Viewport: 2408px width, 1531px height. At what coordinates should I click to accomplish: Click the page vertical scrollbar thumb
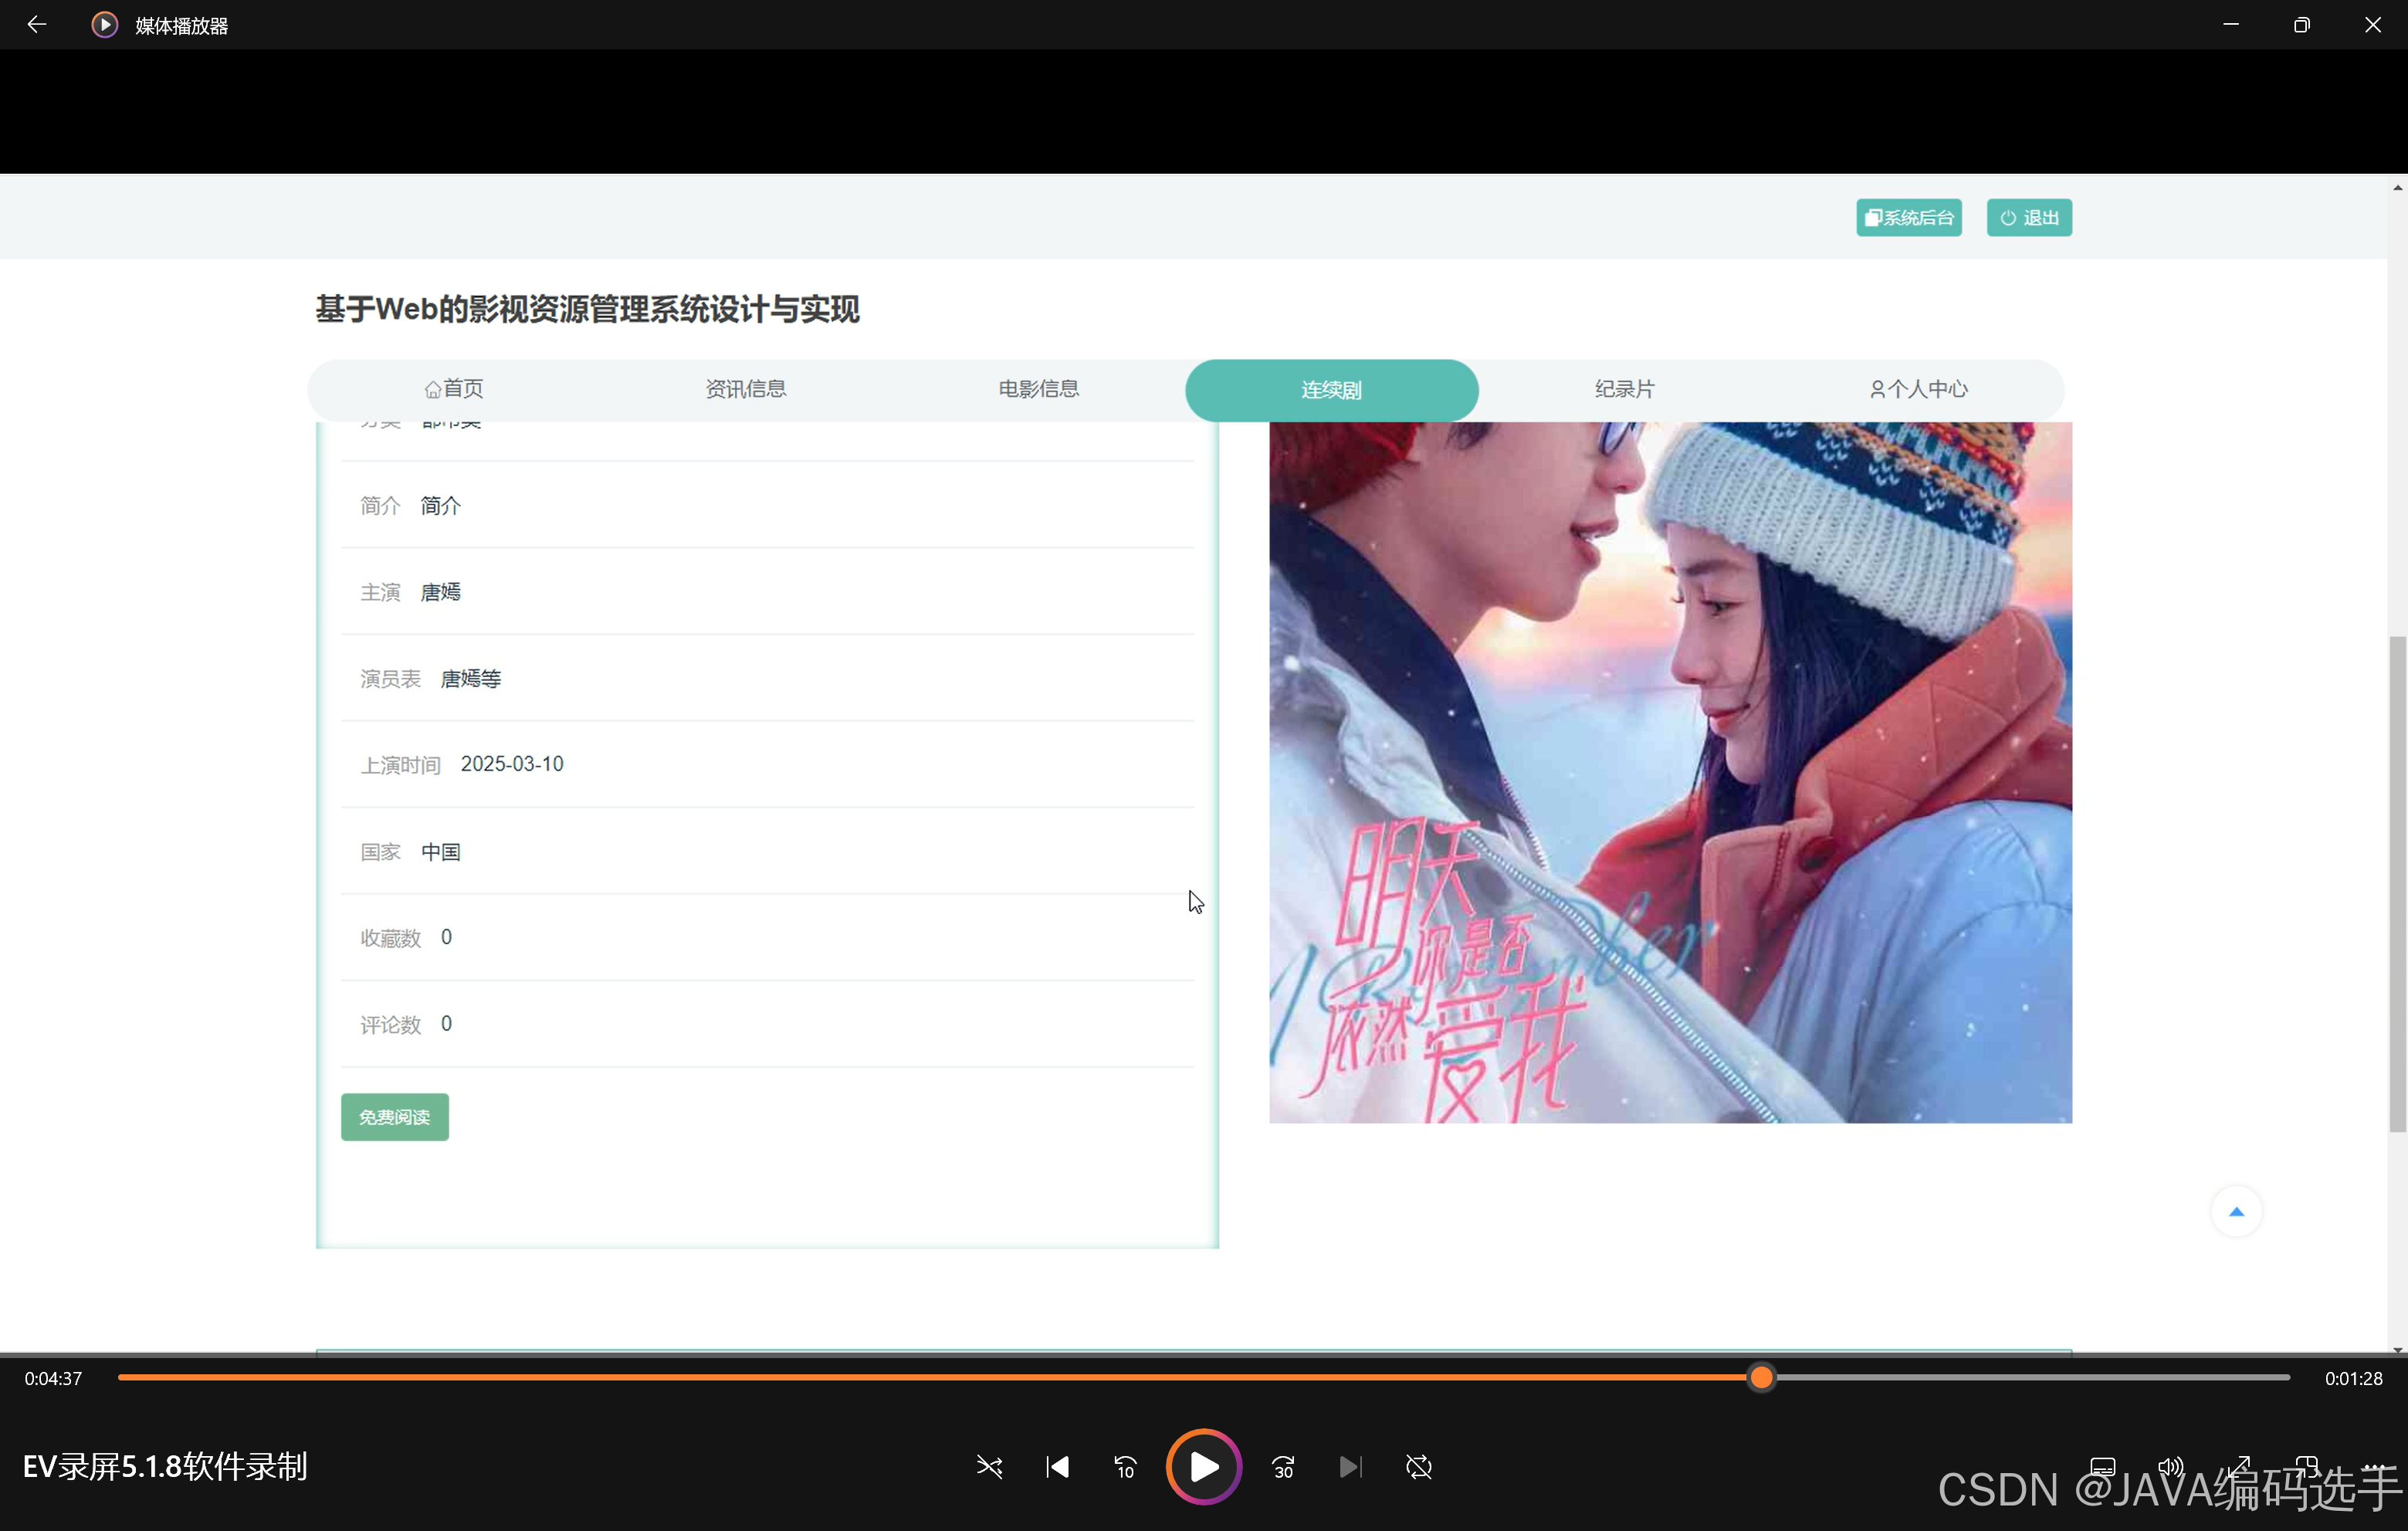point(2397,884)
